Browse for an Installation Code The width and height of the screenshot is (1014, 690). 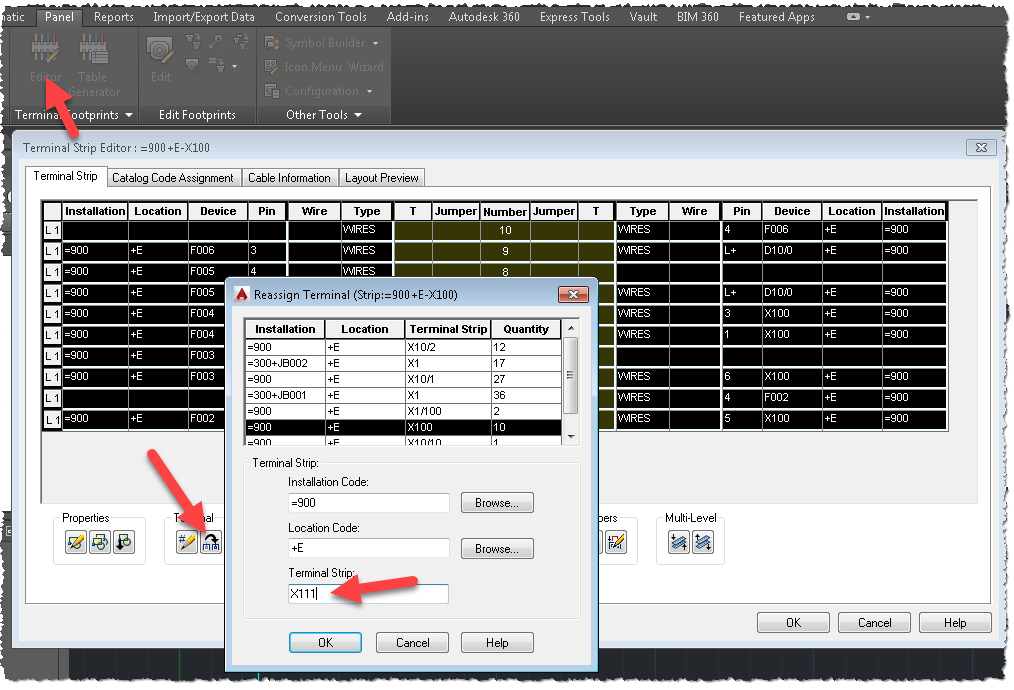point(497,503)
